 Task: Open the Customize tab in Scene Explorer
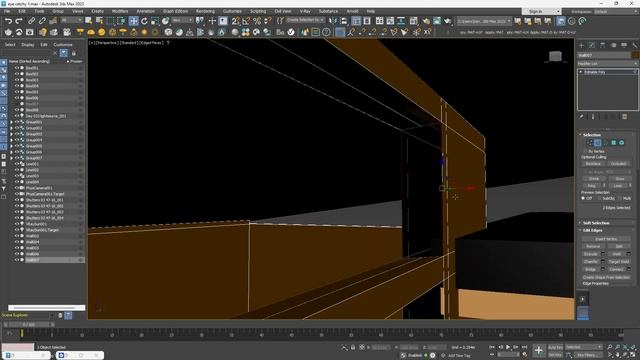[63, 45]
